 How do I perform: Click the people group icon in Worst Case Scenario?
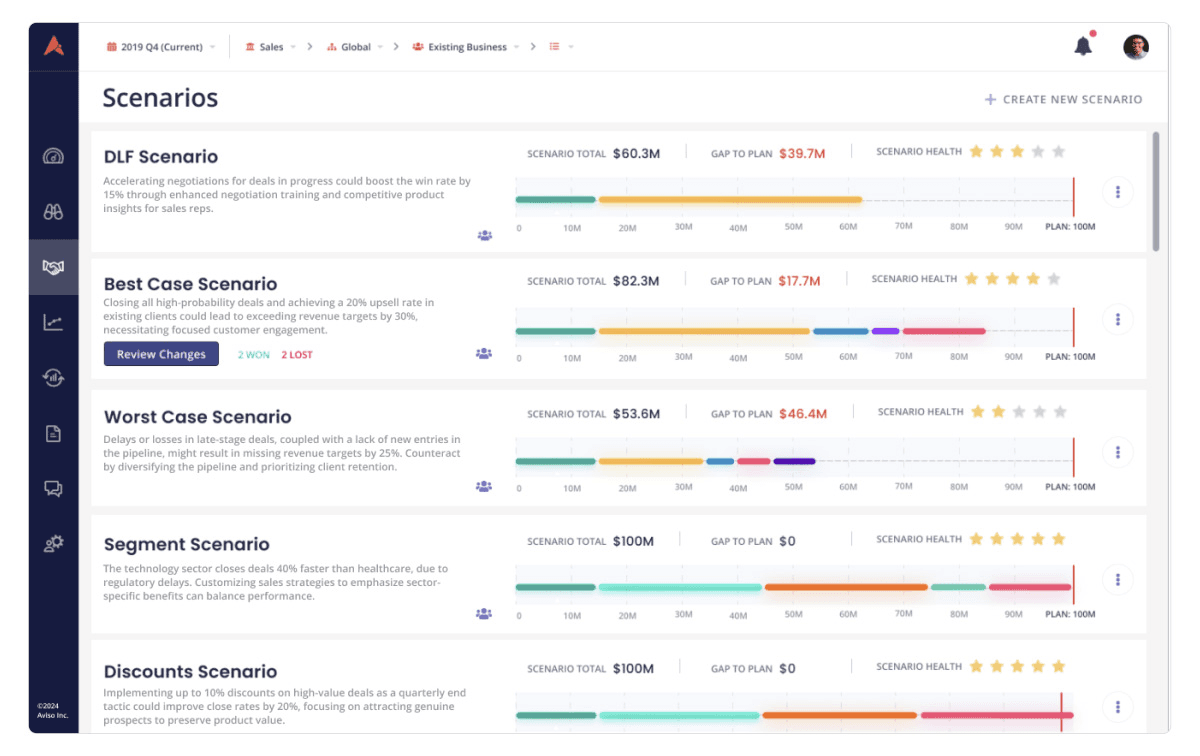click(484, 486)
